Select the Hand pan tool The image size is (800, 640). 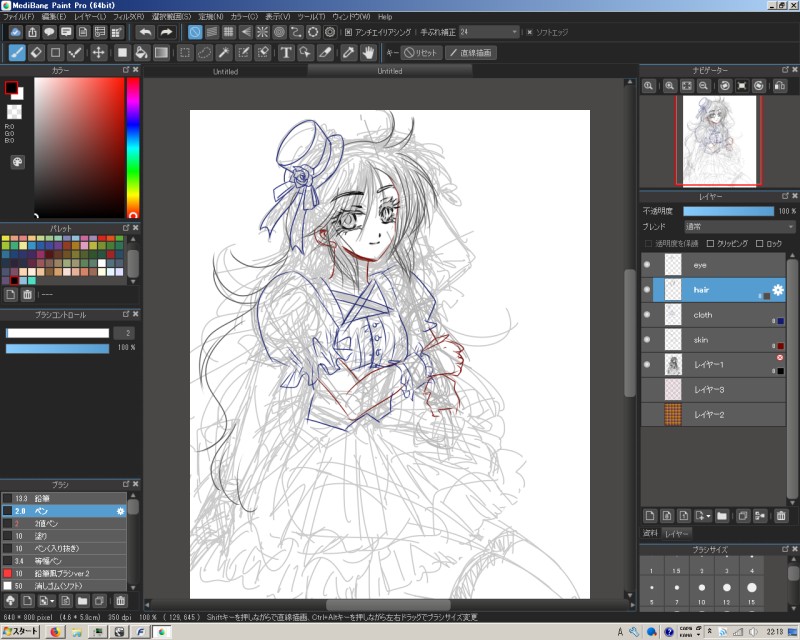click(368, 53)
